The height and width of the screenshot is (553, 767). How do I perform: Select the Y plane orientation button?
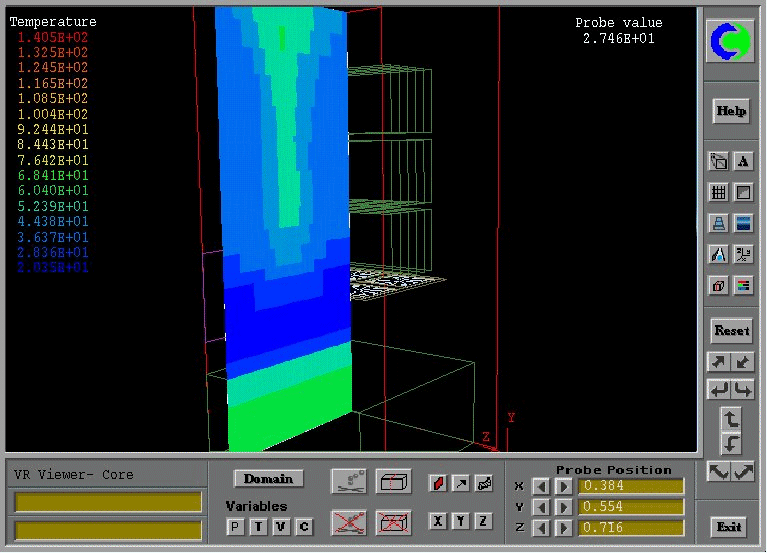460,521
